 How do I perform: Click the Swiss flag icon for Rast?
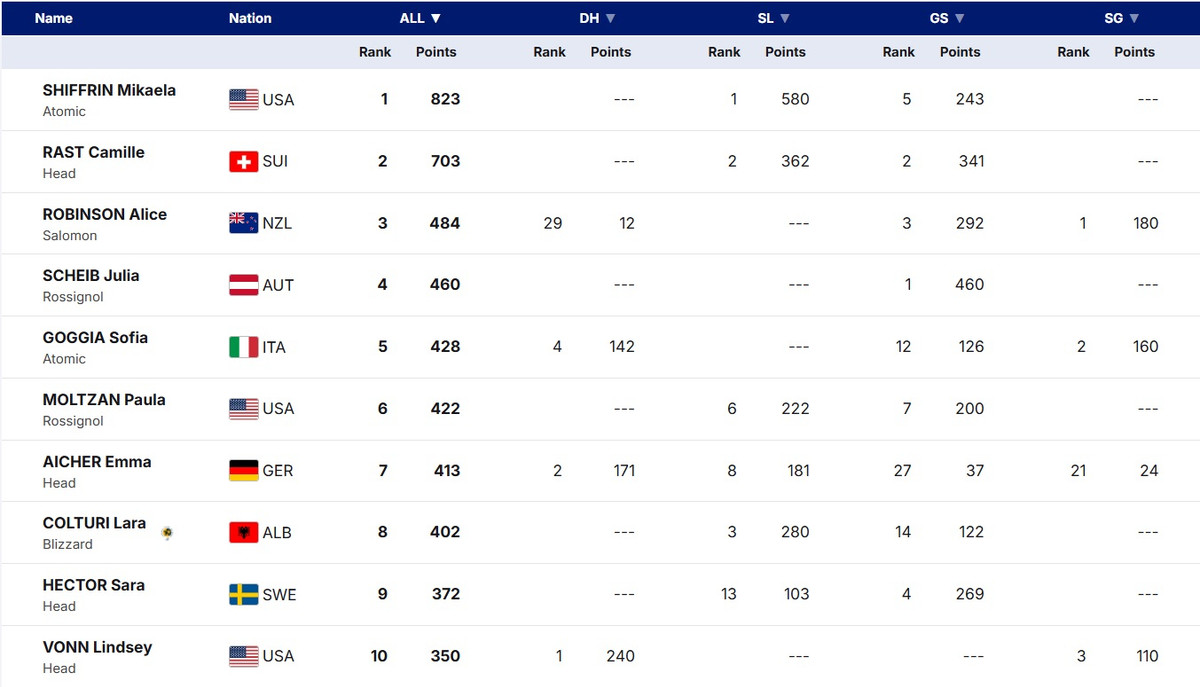click(243, 161)
